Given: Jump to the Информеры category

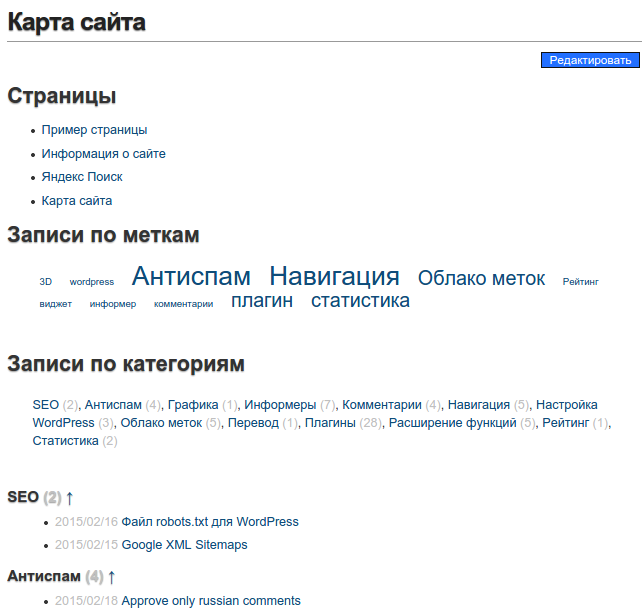Looking at the screenshot, I should [x=280, y=405].
